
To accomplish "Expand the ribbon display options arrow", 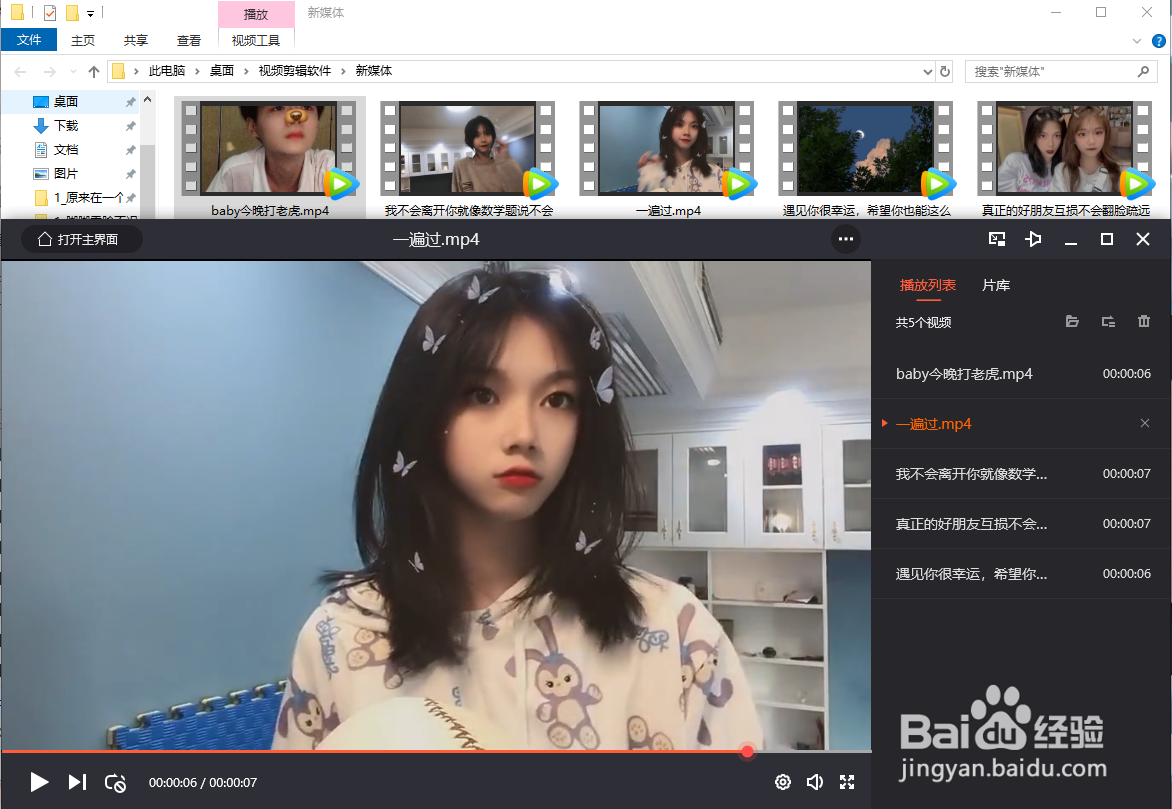I will tap(1138, 41).
